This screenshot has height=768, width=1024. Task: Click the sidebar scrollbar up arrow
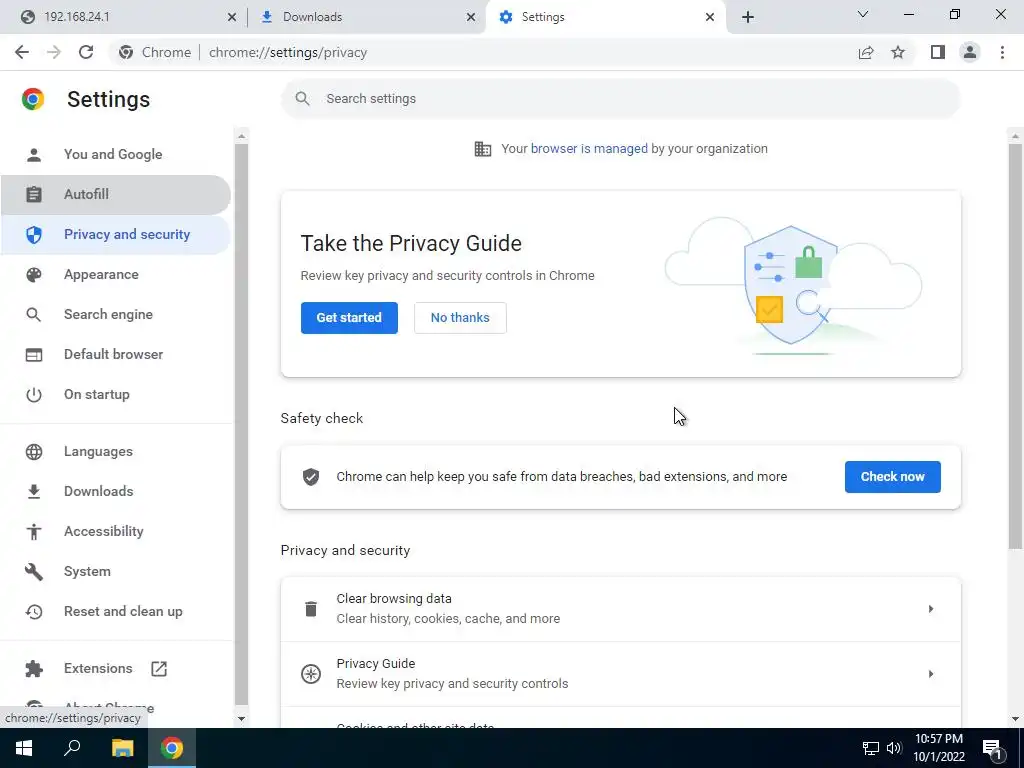[x=241, y=136]
